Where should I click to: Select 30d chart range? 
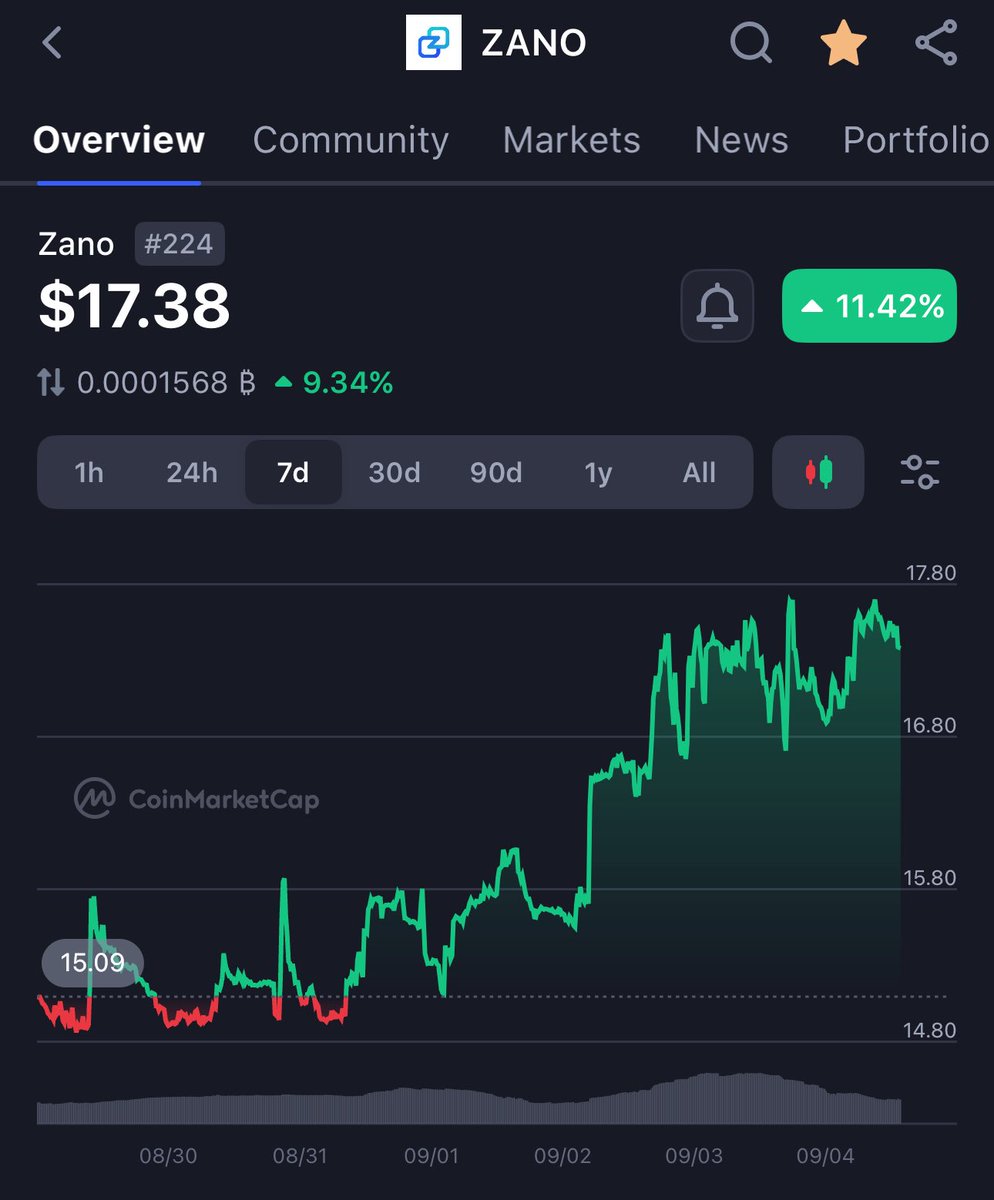tap(394, 472)
